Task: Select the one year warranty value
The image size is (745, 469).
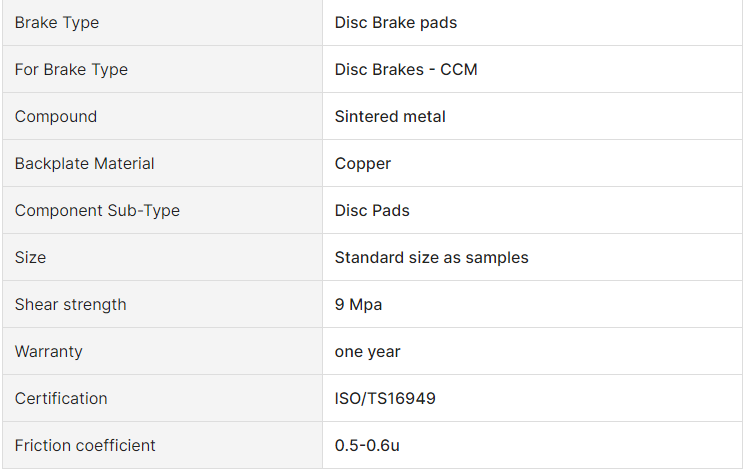Action: click(x=367, y=352)
